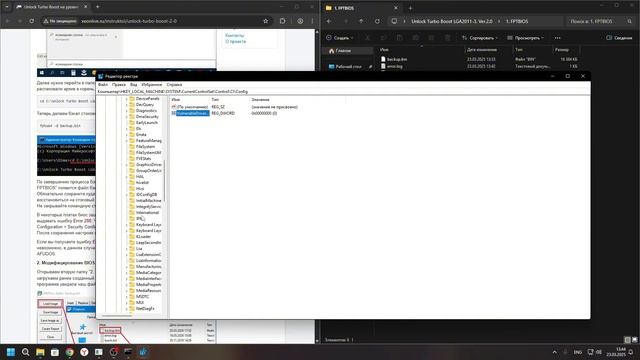
Task: Open the Вид menu in Registry Editor
Action: (x=133, y=84)
